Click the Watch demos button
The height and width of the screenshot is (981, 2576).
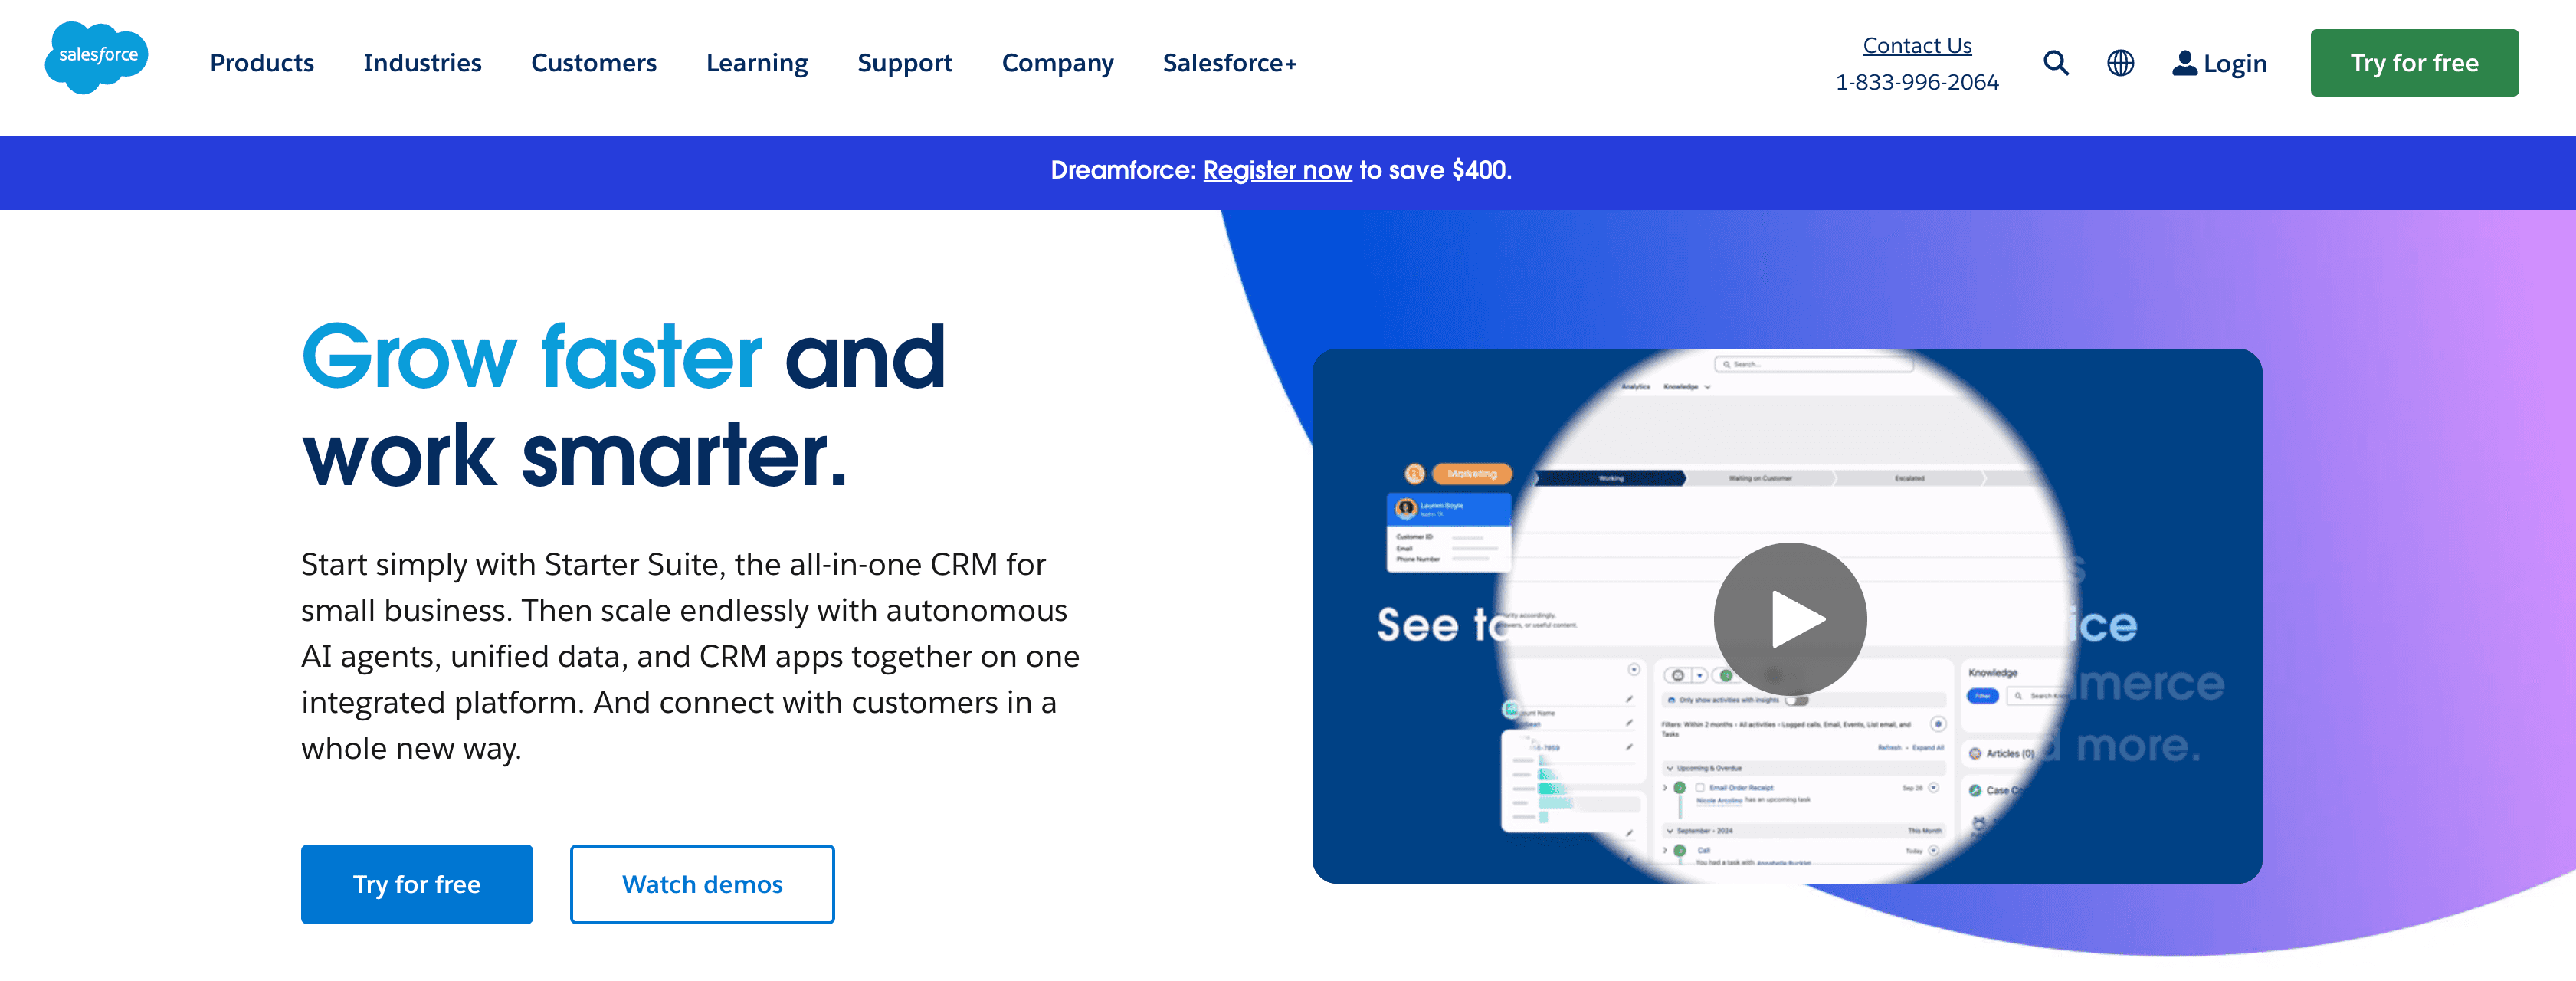(702, 884)
